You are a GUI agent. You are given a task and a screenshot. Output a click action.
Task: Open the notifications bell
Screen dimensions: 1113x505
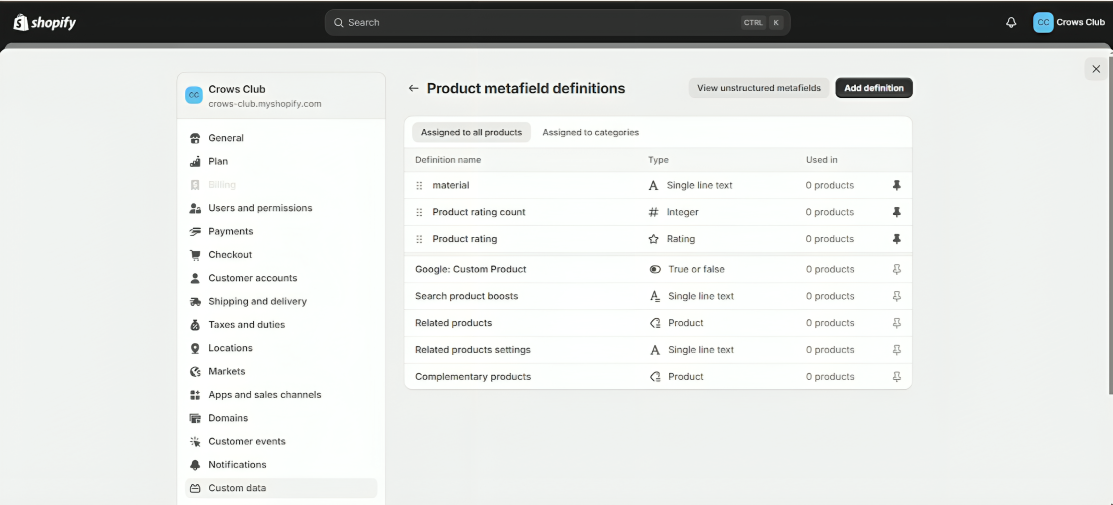pyautogui.click(x=1011, y=23)
